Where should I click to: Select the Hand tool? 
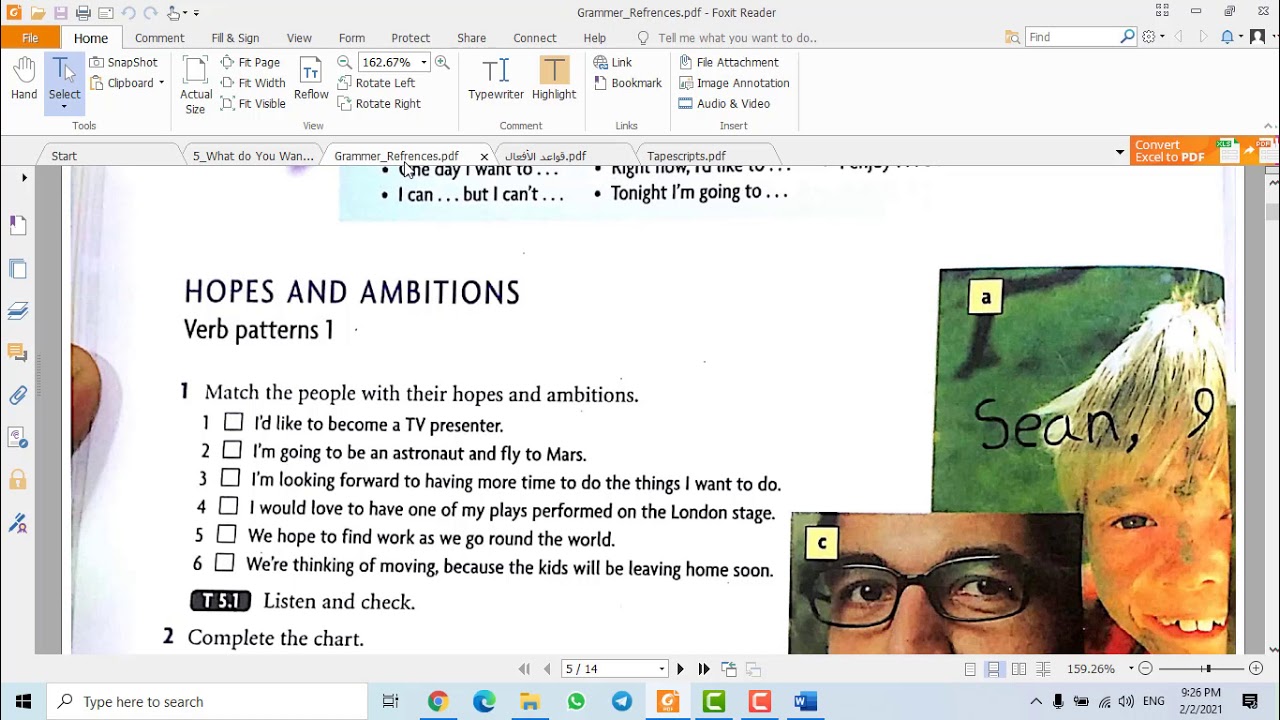pyautogui.click(x=24, y=79)
